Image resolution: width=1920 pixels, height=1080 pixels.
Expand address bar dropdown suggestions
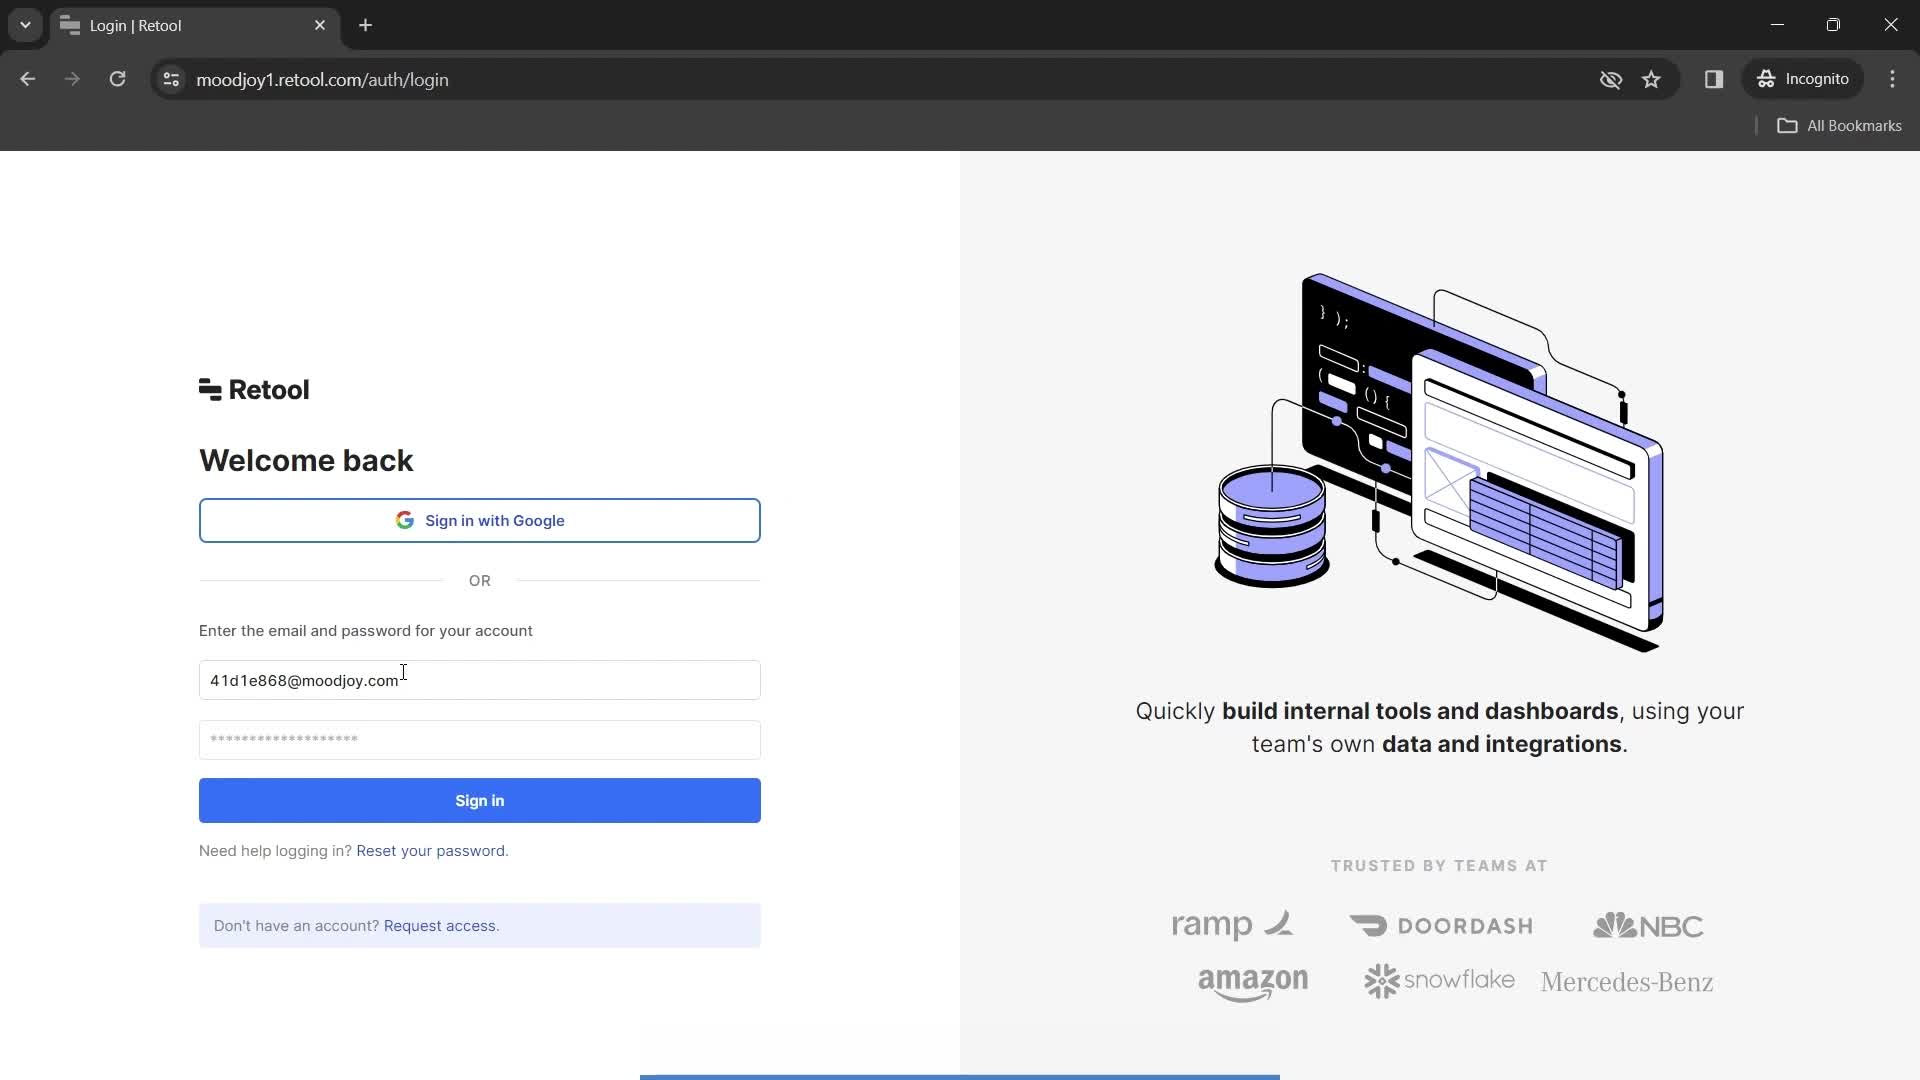[x=24, y=25]
